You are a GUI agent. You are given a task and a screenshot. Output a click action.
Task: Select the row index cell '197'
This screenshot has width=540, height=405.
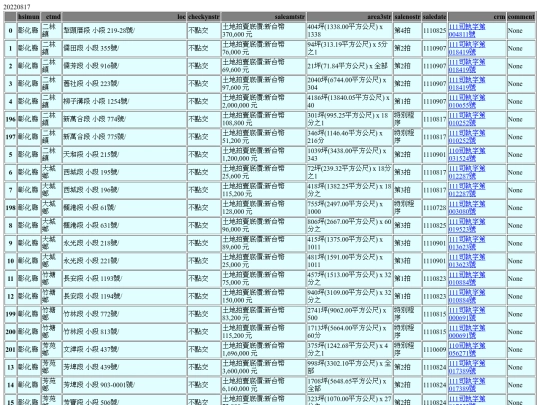tap(10, 137)
